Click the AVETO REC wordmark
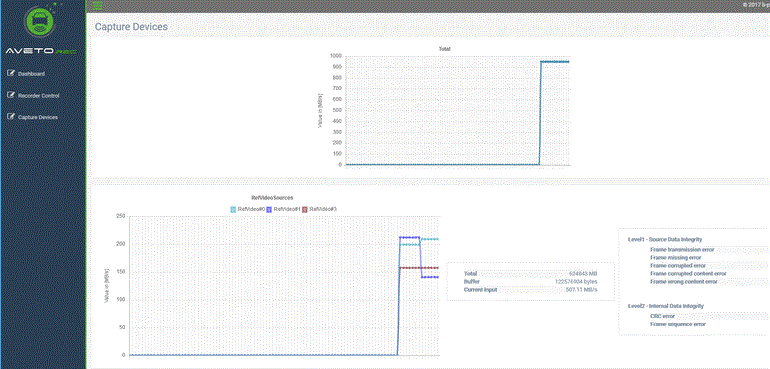This screenshot has width=770, height=369. coord(41,52)
